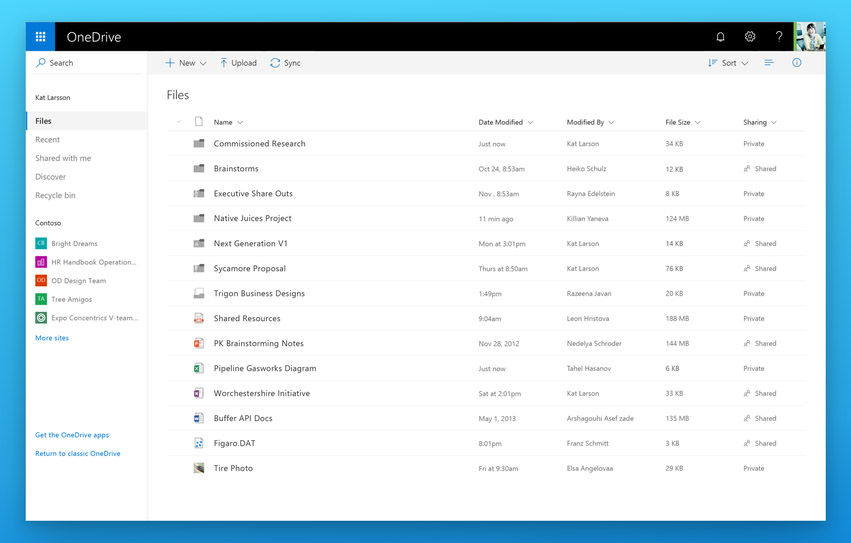Click the Executive Share Outs folder icon
851x543 pixels.
(199, 193)
